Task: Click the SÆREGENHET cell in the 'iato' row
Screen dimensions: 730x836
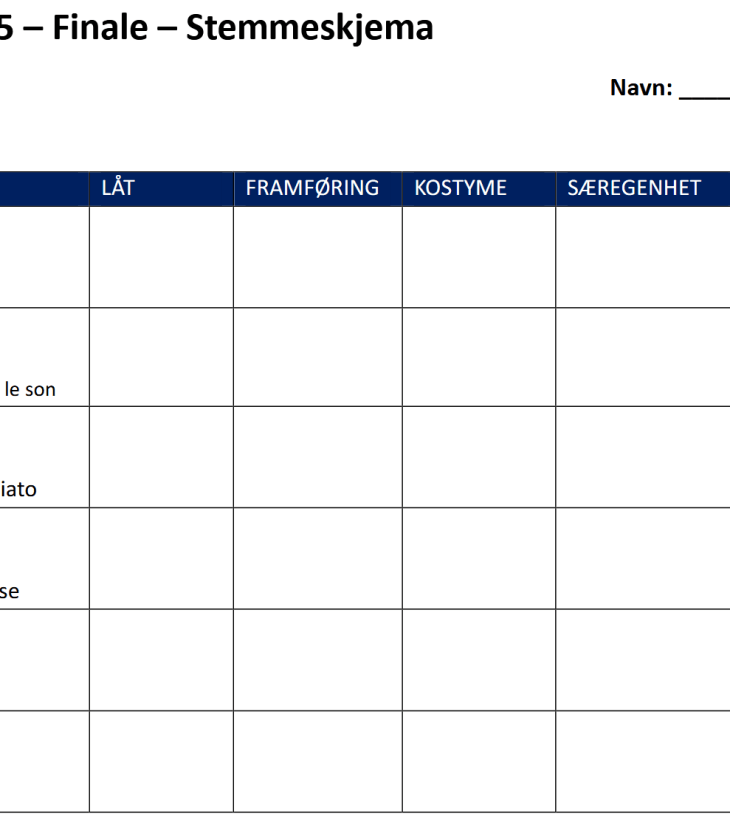Action: click(642, 458)
